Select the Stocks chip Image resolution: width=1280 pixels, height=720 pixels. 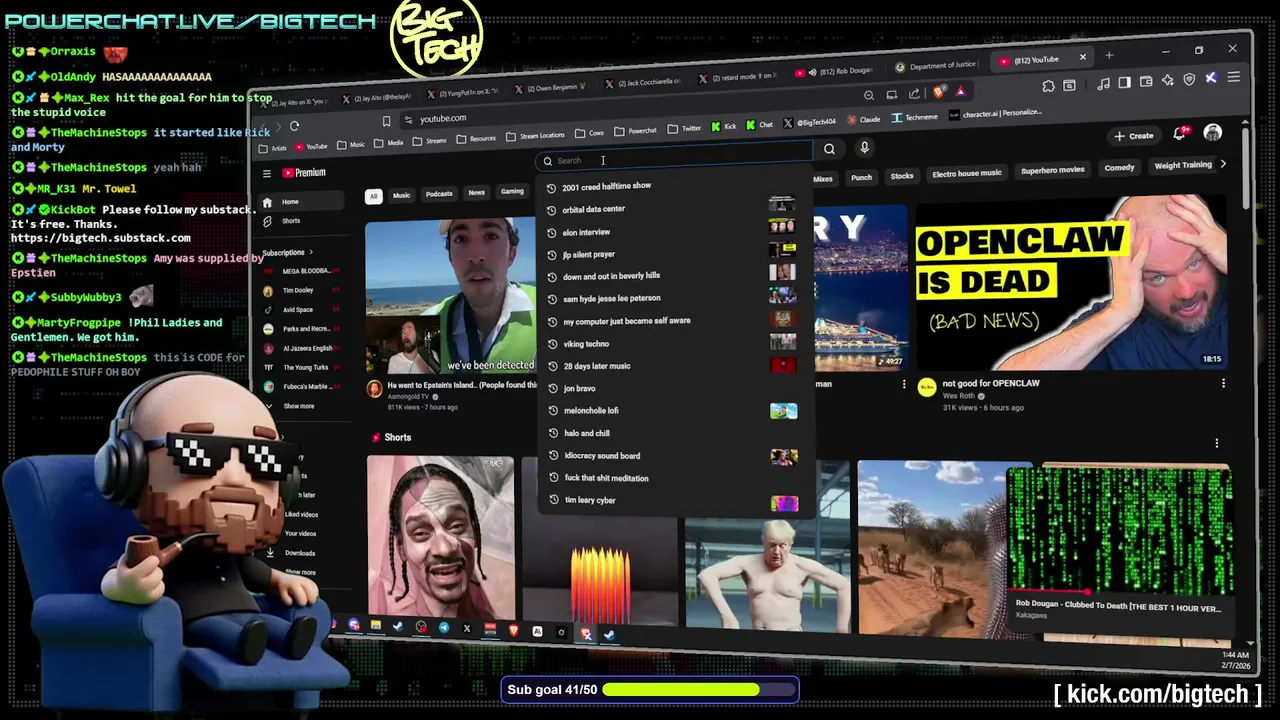tap(902, 176)
